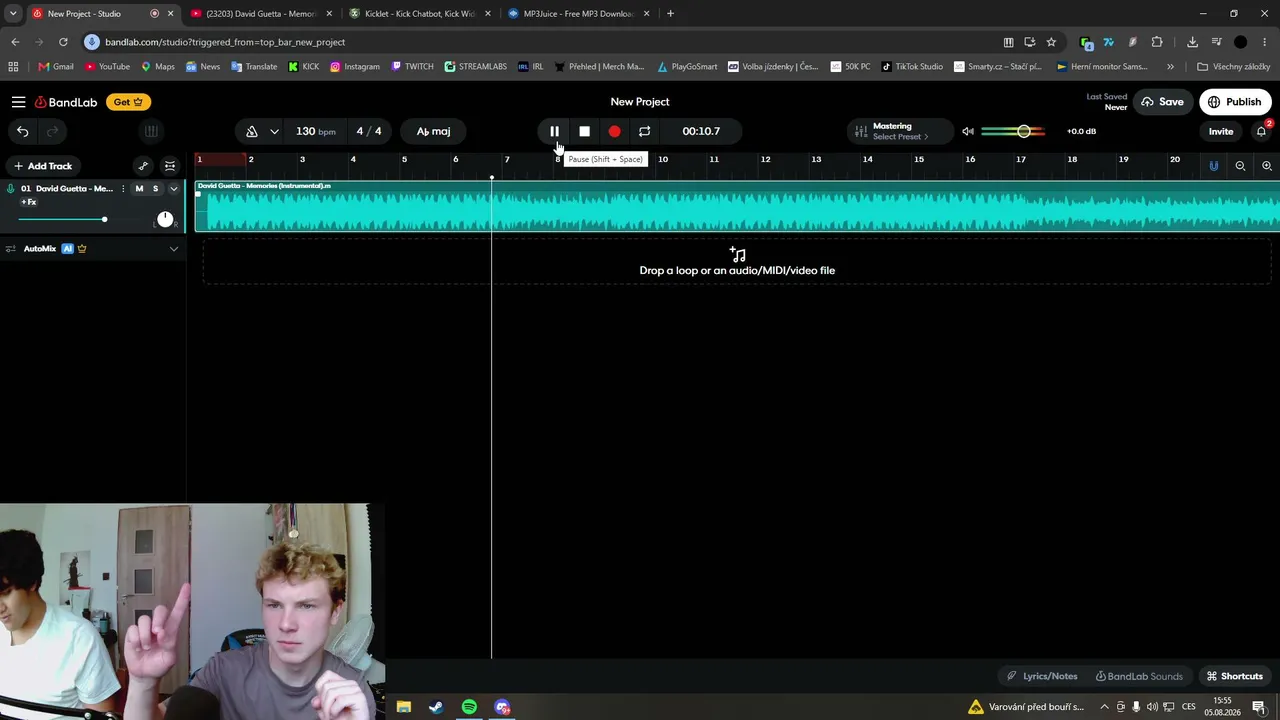This screenshot has height=720, width=1280.
Task: Expand the AutoMix panel chevron
Action: [x=173, y=249]
